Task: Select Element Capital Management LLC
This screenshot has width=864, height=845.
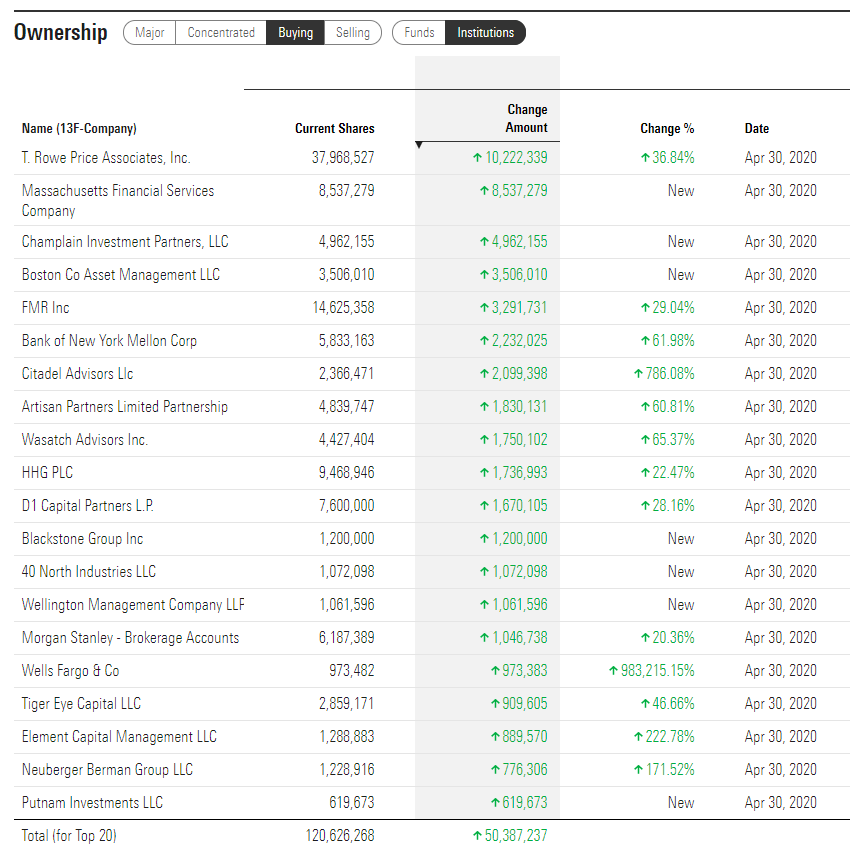Action: [x=119, y=736]
